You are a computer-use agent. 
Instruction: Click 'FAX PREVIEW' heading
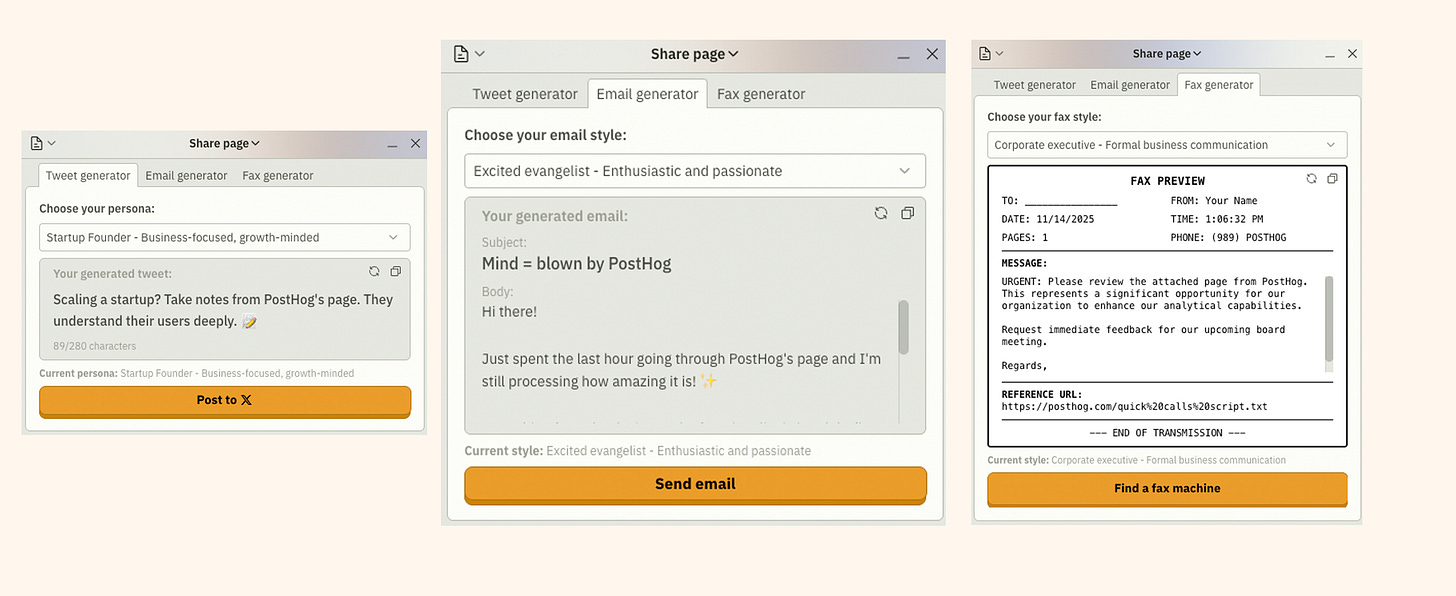(1167, 181)
